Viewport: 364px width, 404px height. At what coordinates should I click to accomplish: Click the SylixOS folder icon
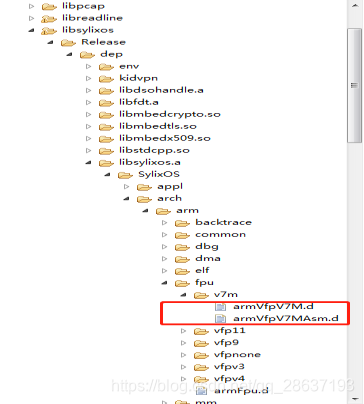pyautogui.click(x=125, y=174)
